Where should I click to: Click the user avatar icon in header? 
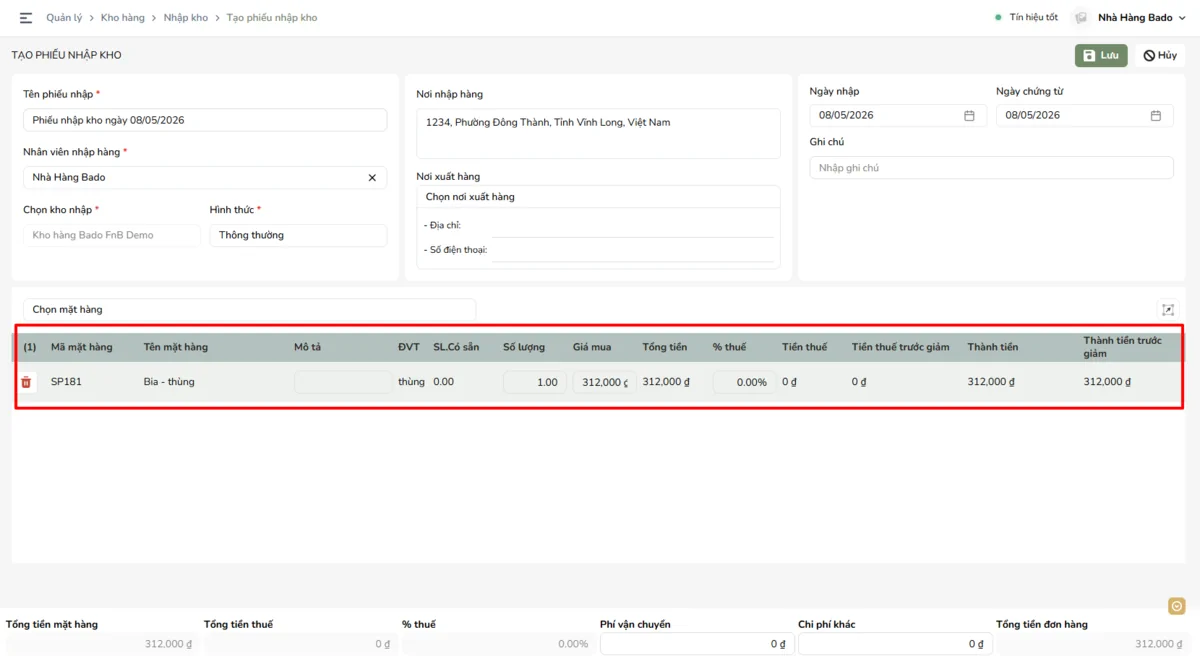[1080, 18]
